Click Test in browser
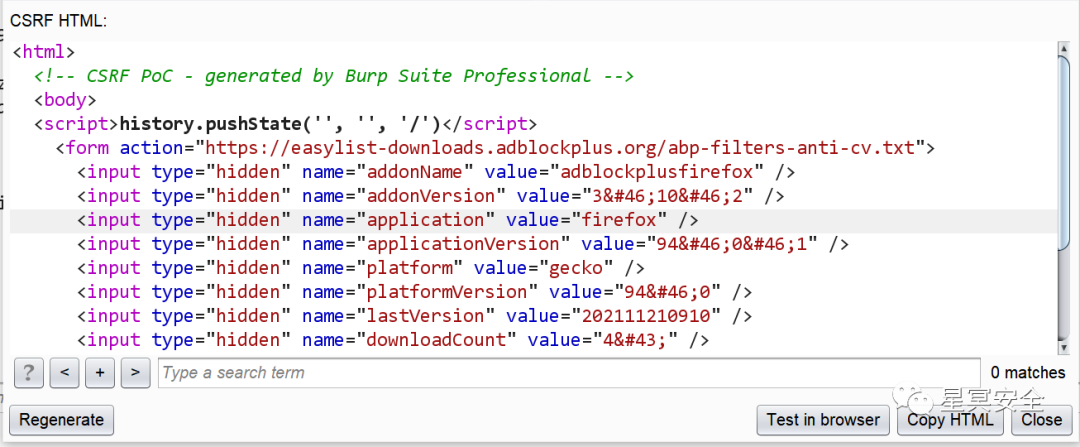The height and width of the screenshot is (447, 1080). (822, 420)
